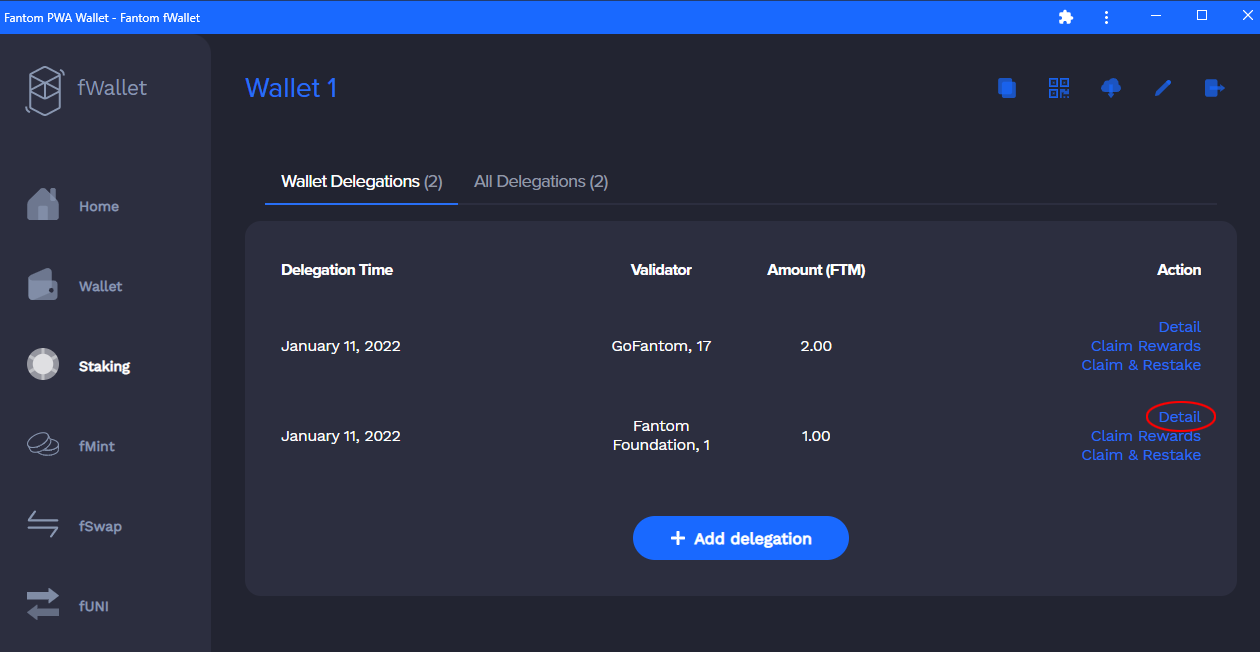Open the three-dot app menu

point(1106,17)
